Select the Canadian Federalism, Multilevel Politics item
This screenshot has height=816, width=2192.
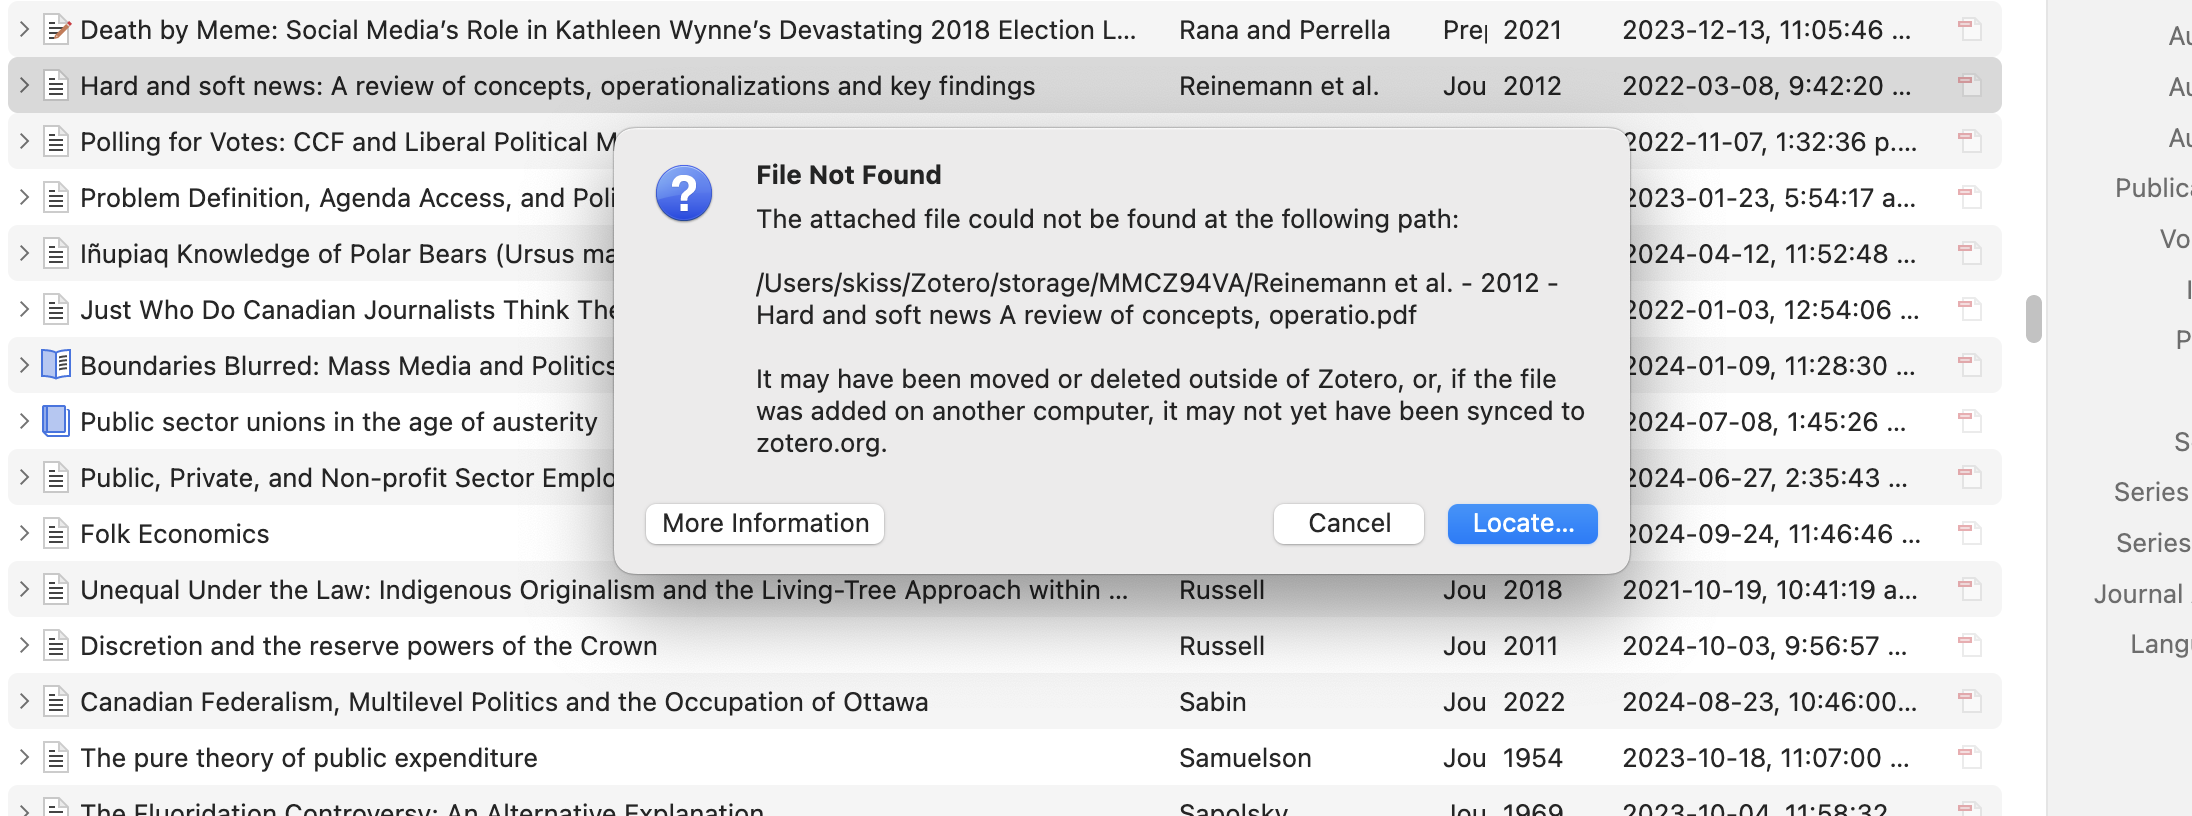pyautogui.click(x=1005, y=702)
